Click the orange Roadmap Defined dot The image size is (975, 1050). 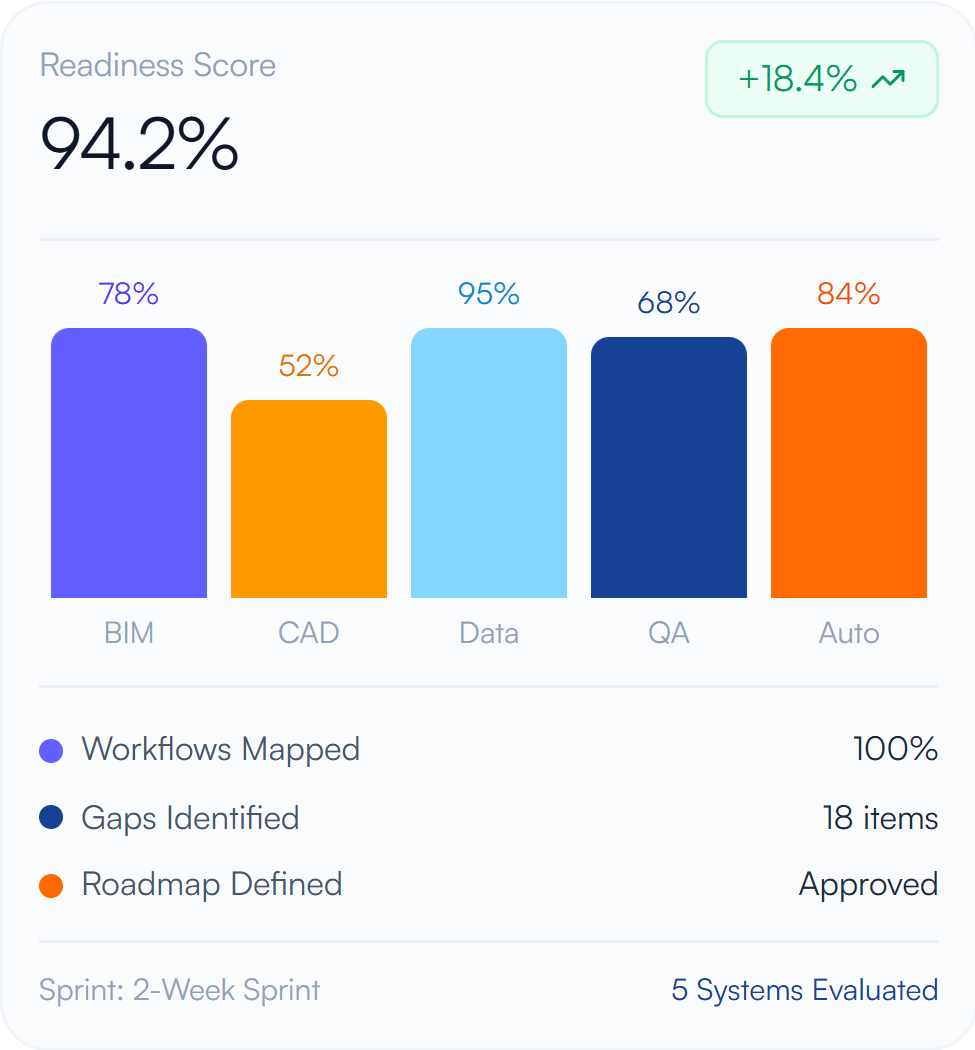[x=51, y=885]
